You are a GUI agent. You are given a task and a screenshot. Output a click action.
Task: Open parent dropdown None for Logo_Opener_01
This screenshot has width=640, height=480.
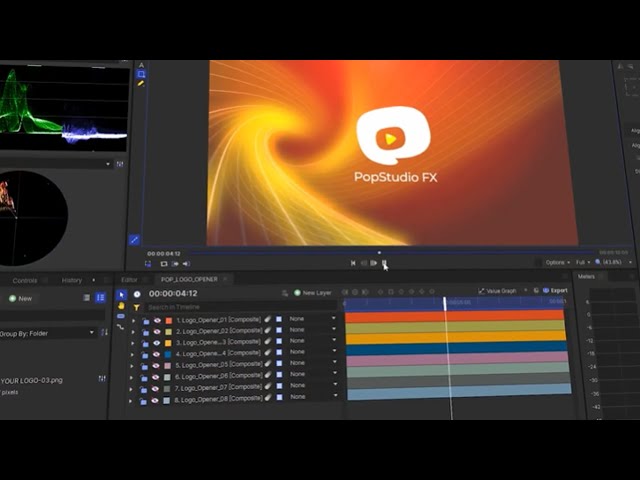[x=313, y=318]
